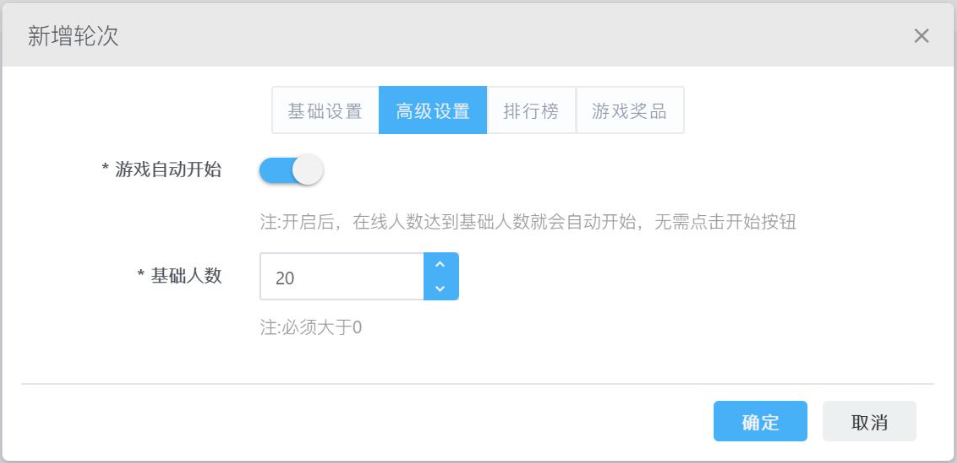957x463 pixels.
Task: Cancel the dialog using 取消
Action: coord(869,421)
